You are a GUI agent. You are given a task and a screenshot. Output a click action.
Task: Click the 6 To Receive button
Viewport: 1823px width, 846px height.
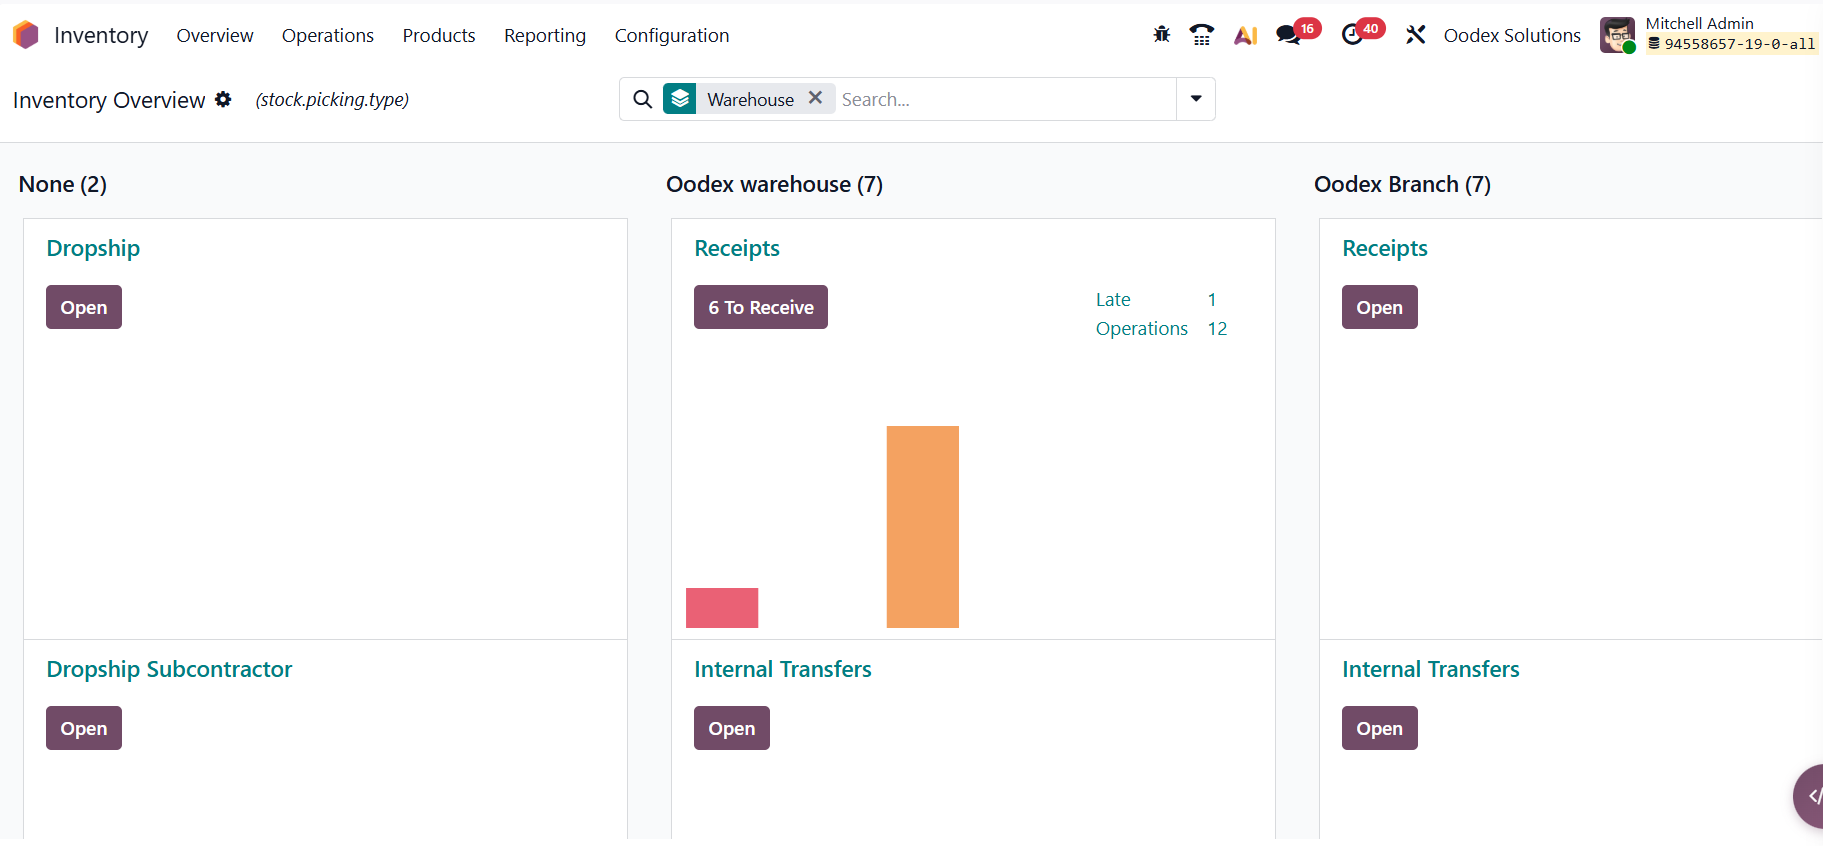click(760, 307)
